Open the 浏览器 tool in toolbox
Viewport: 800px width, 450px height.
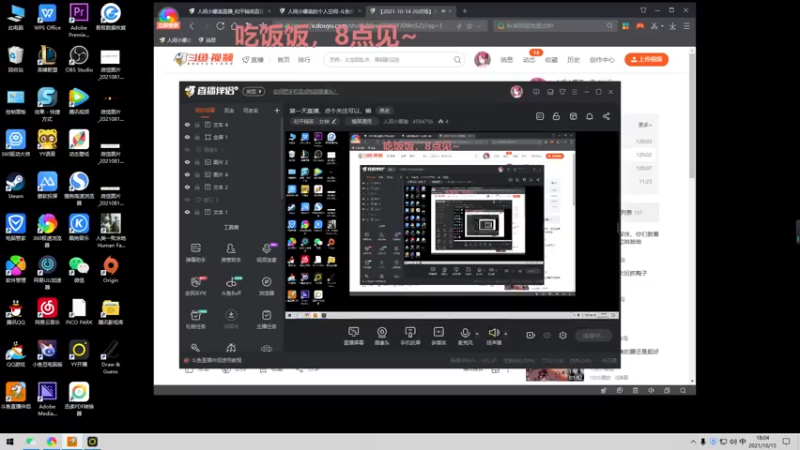[266, 286]
